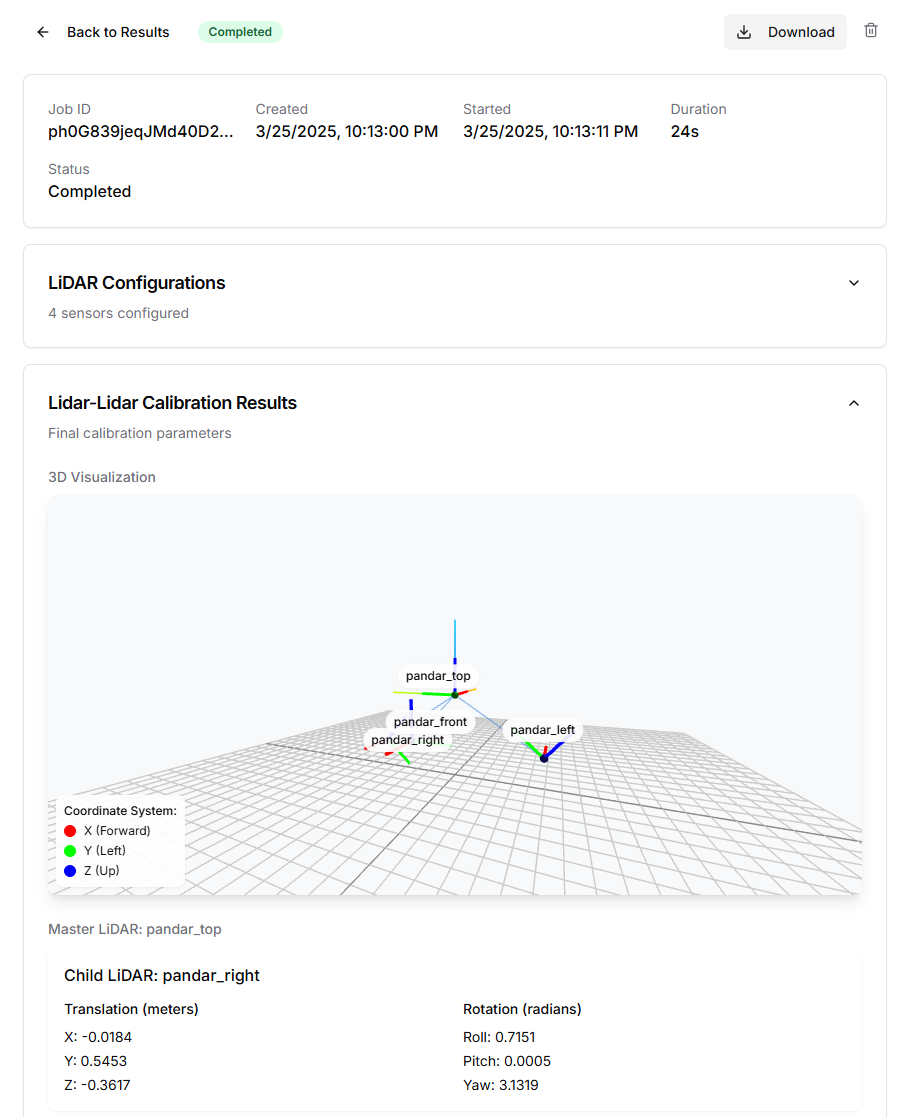The height and width of the screenshot is (1117, 919).
Task: Open Back to Results link
Action: [x=118, y=32]
